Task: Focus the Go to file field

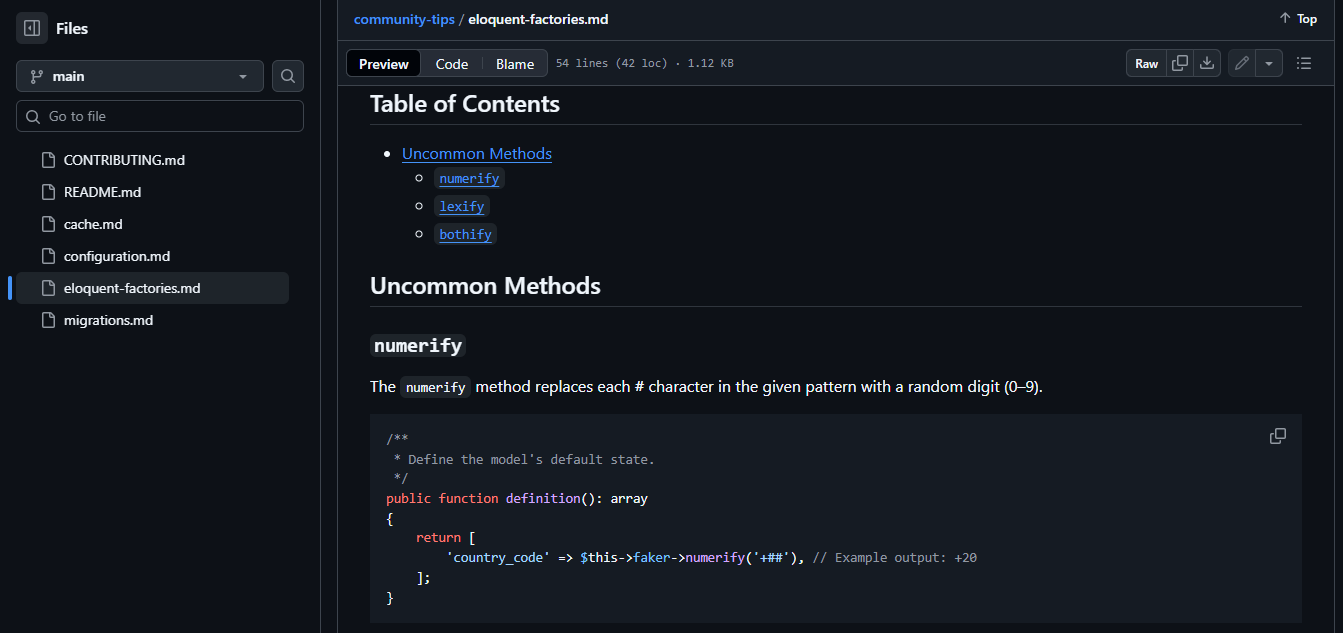Action: point(160,116)
